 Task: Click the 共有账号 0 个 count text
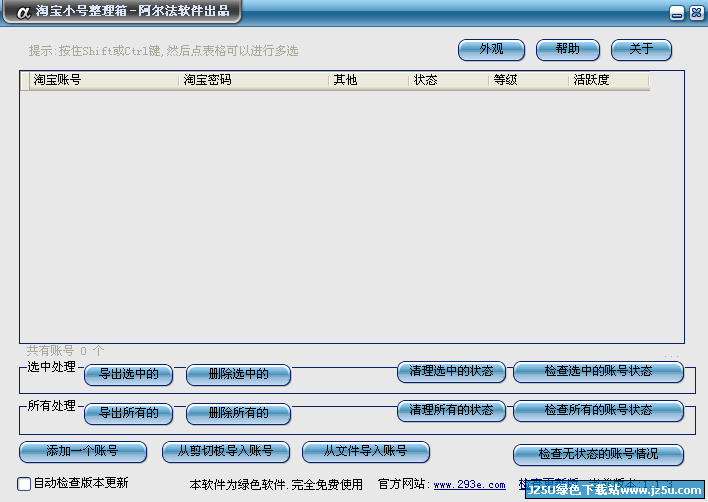(65, 351)
